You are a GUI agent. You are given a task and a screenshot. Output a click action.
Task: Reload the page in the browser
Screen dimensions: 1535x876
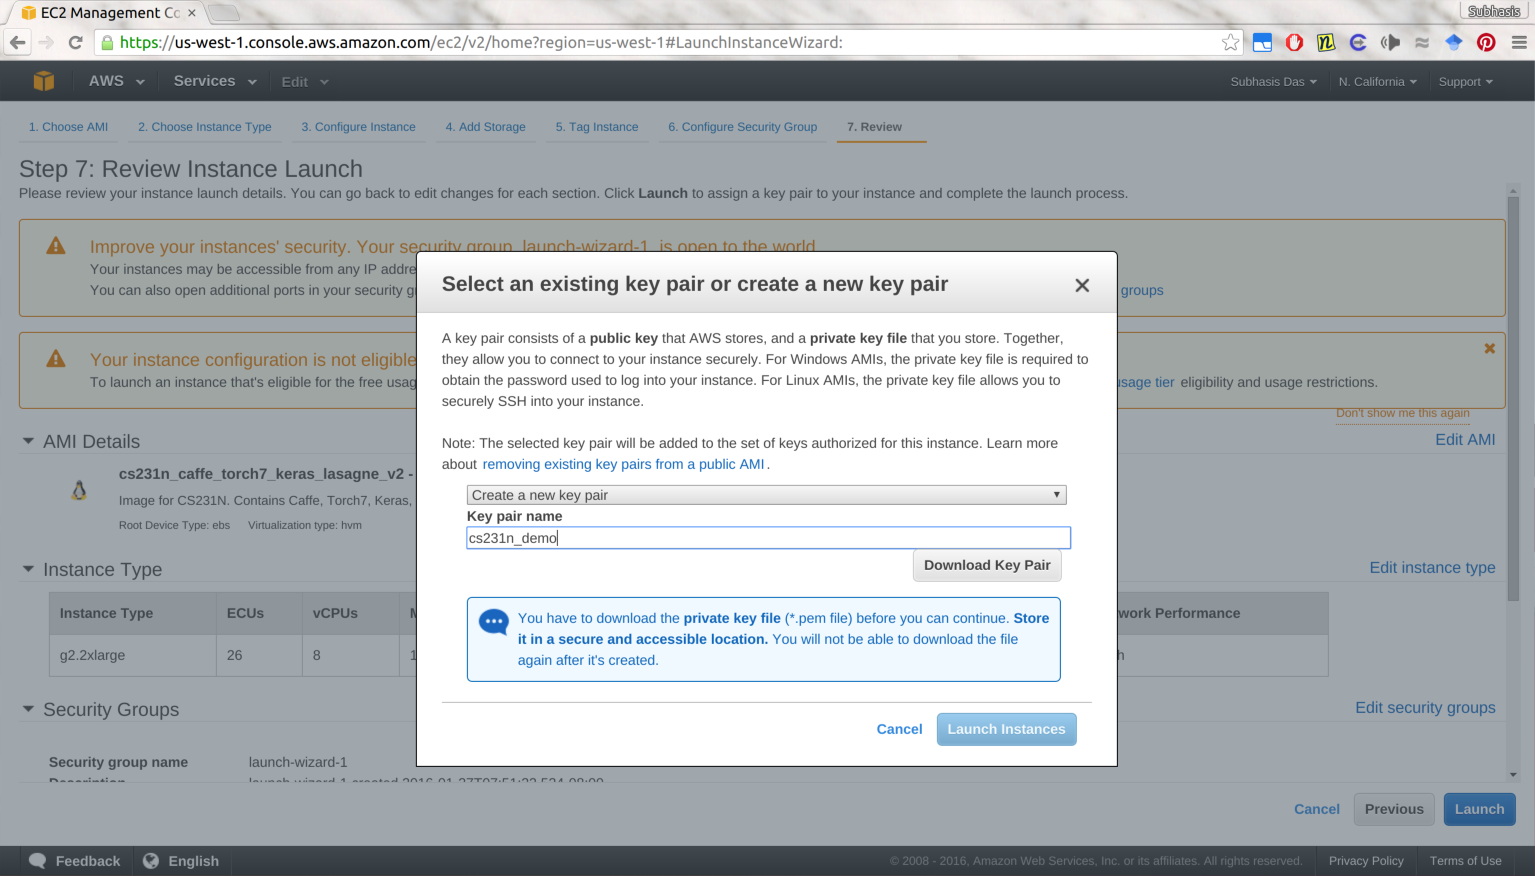click(75, 42)
